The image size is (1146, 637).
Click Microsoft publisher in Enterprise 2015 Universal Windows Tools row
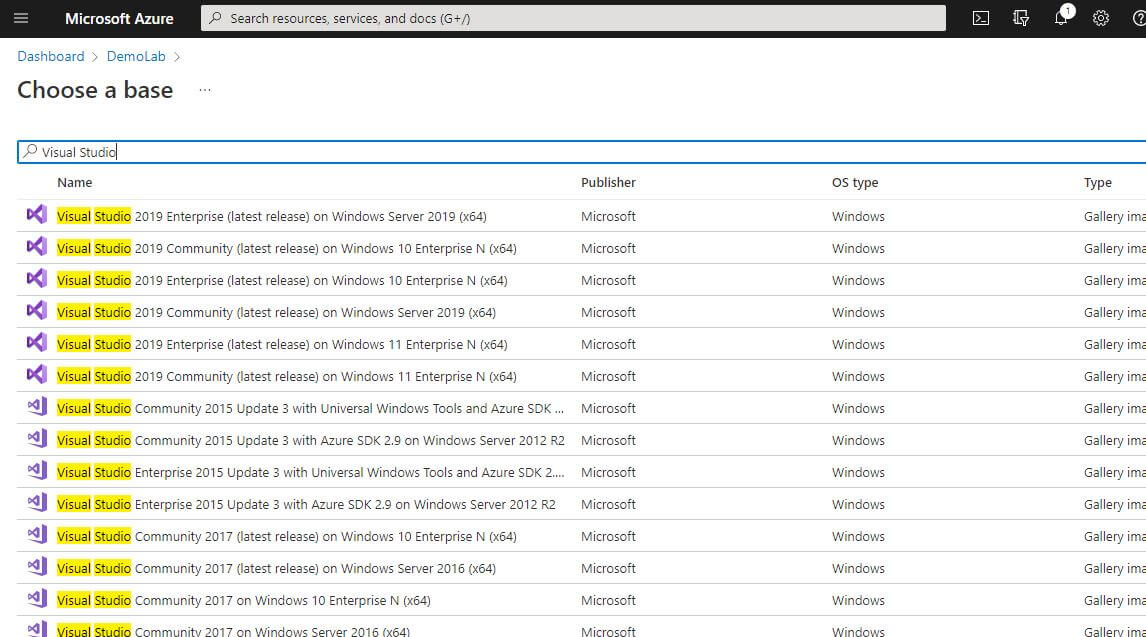point(608,473)
